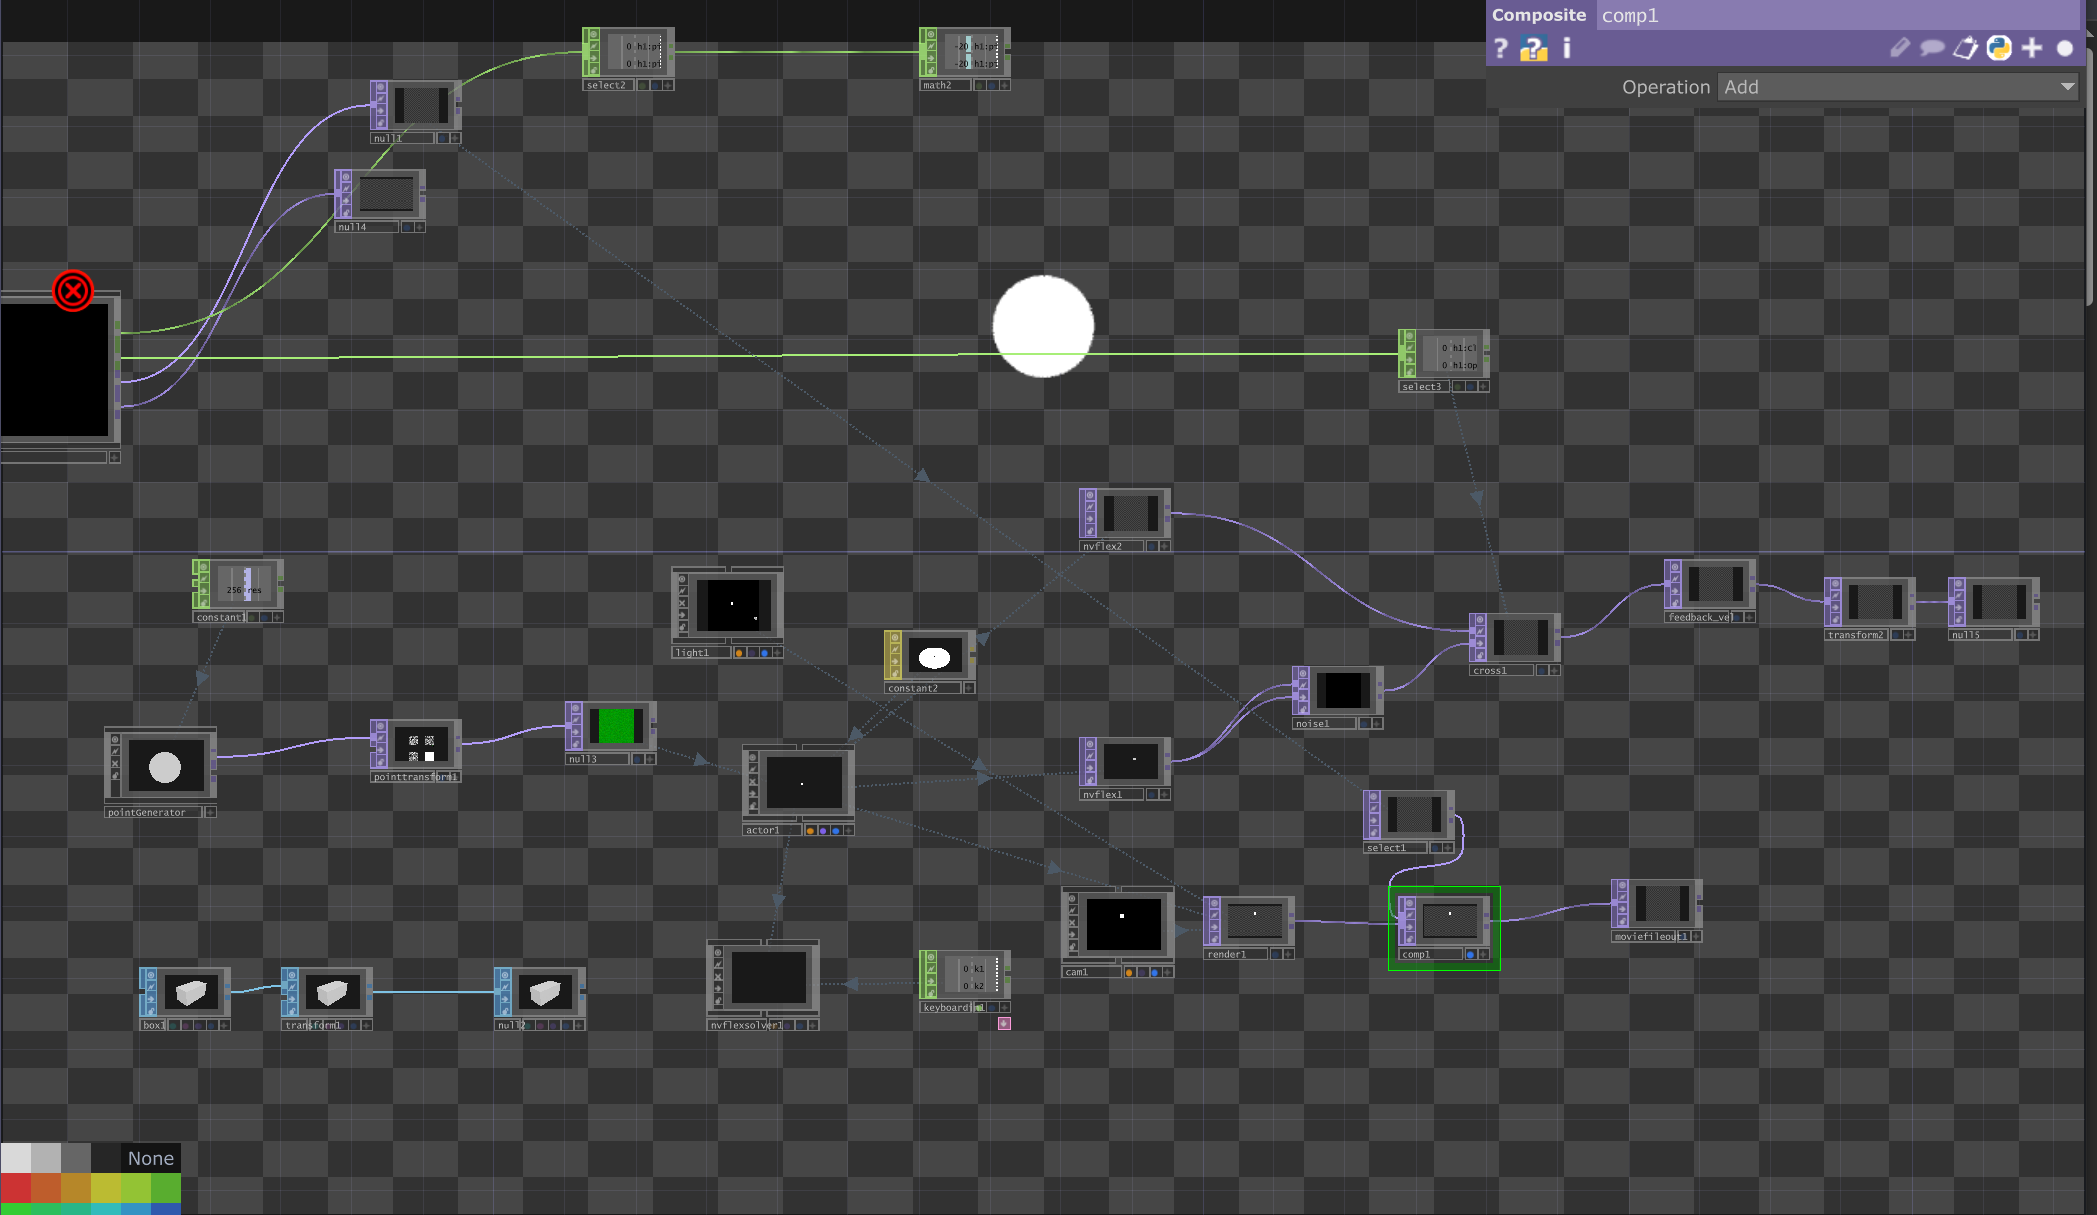Expand the plus button on moviefileout1 node
The width and height of the screenshot is (2097, 1215).
(1696, 937)
